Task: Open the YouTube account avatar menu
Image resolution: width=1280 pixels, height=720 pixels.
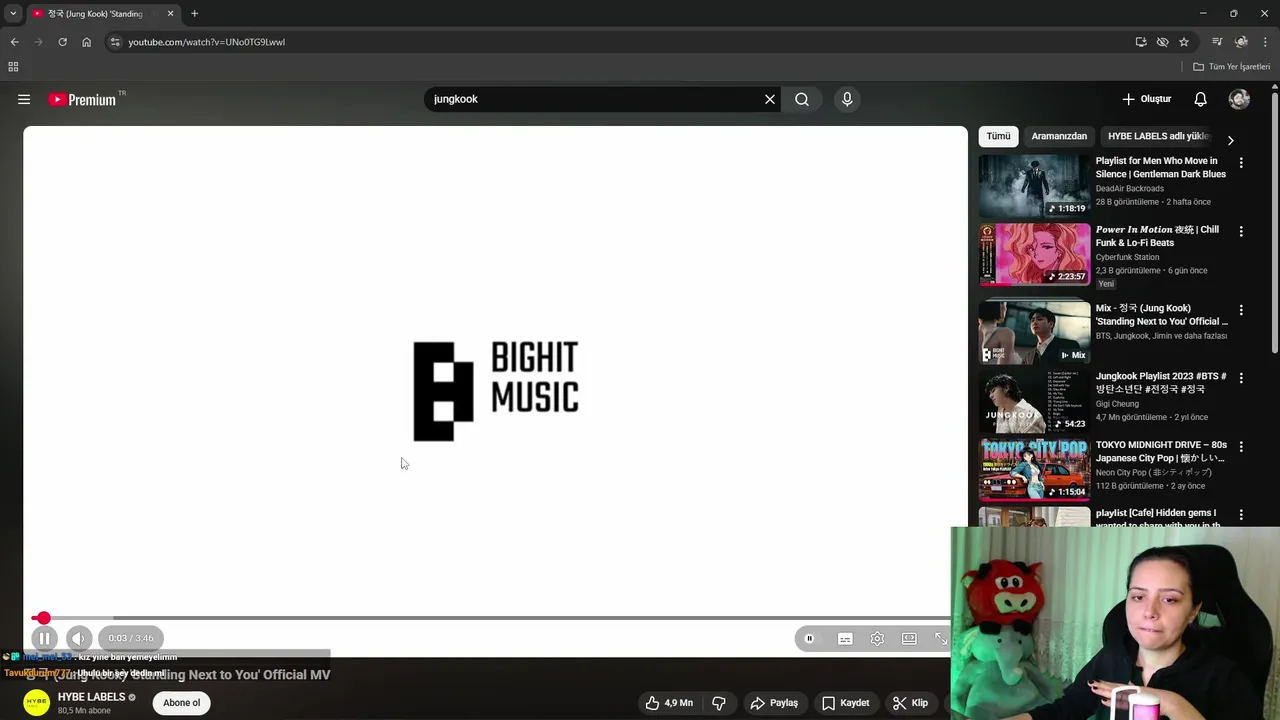Action: (1239, 99)
